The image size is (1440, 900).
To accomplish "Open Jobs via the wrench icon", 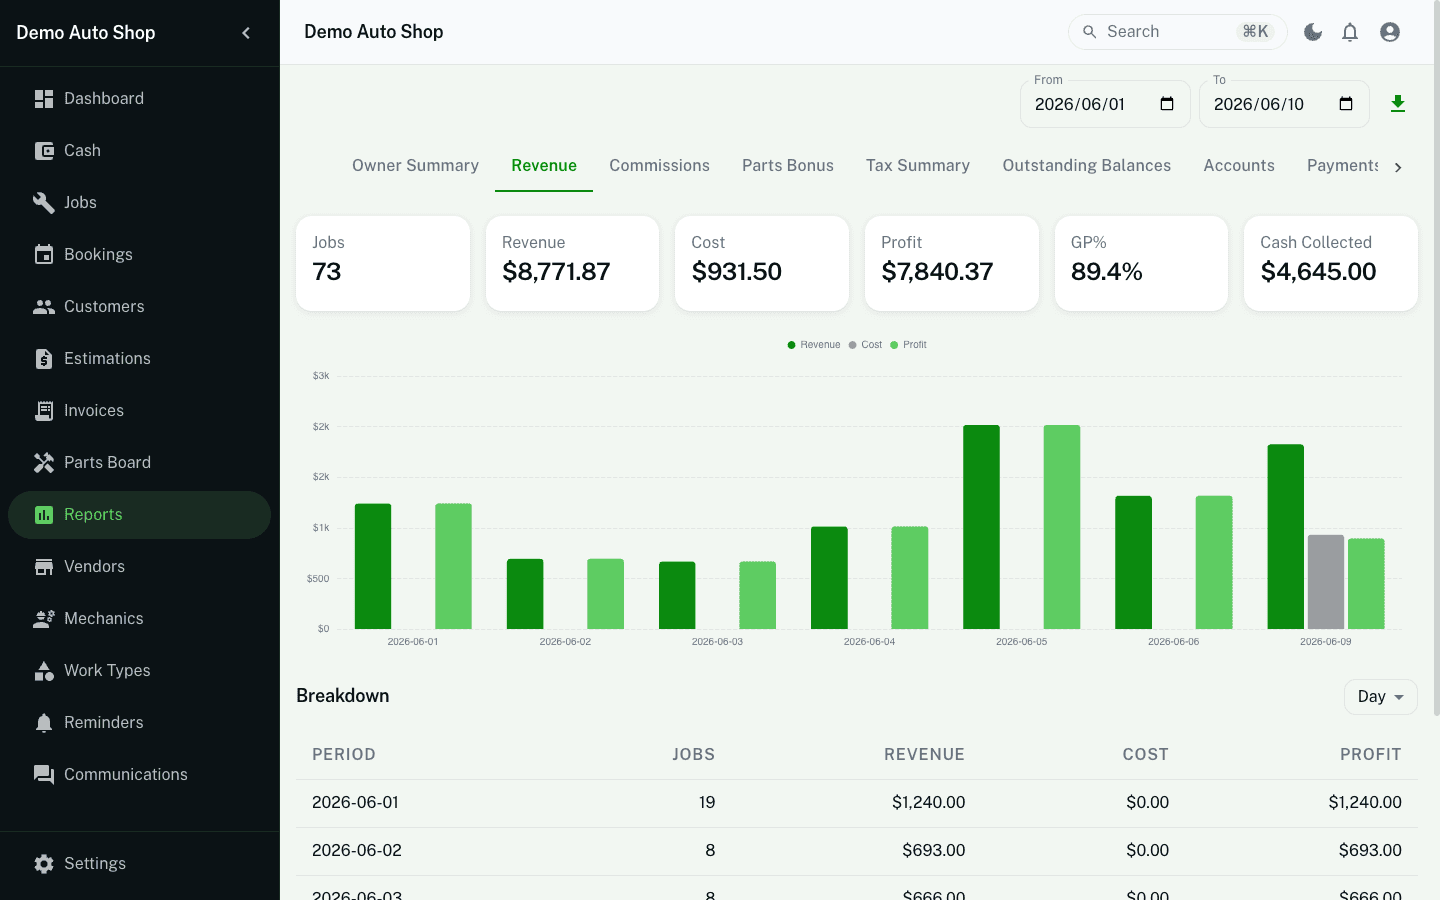I will pos(44,203).
